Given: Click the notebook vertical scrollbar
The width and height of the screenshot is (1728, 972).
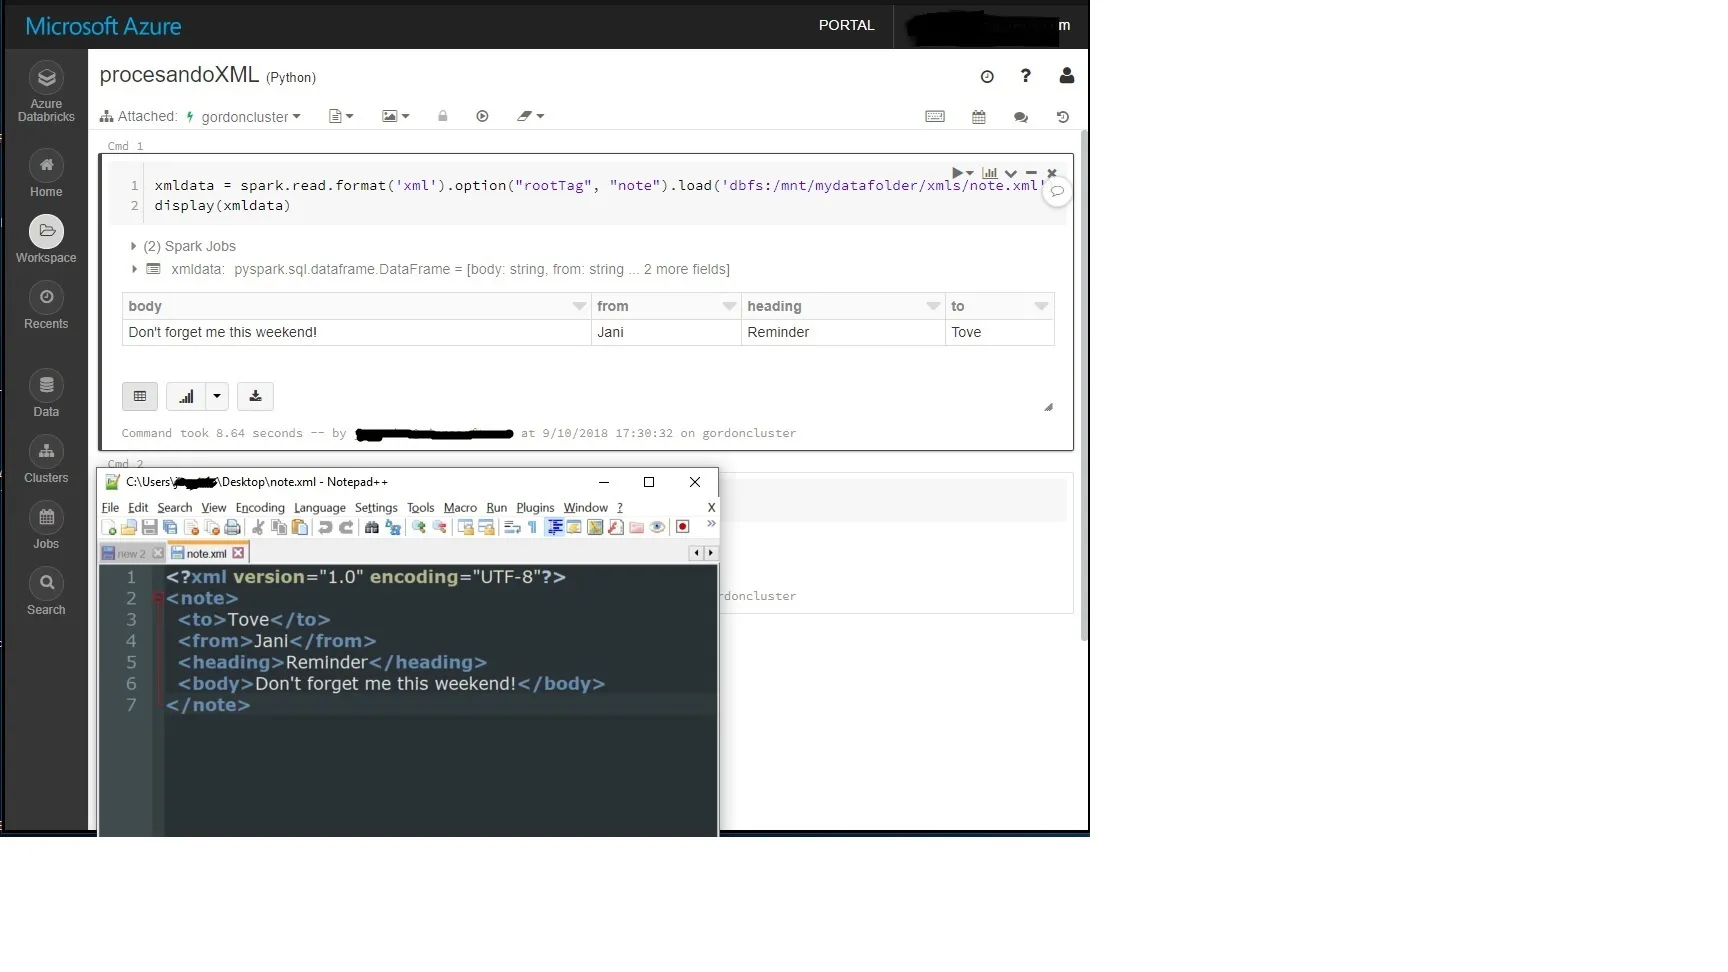Looking at the screenshot, I should (x=1084, y=385).
